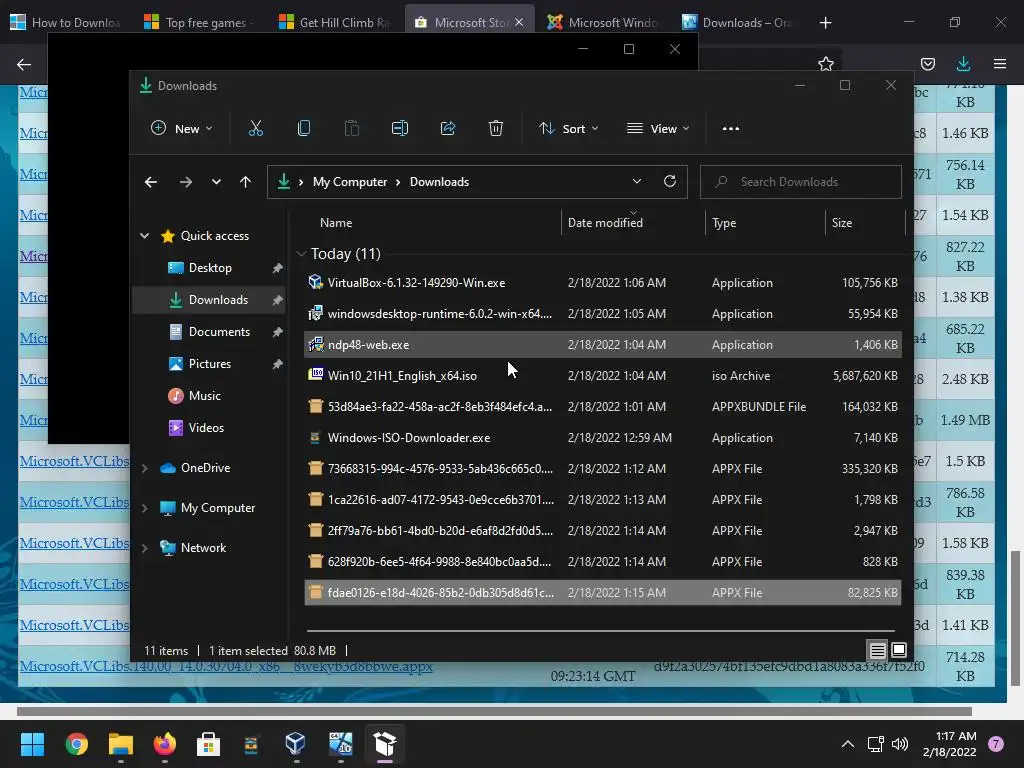Viewport: 1024px width, 768px height.
Task: Switch to Top free games tab
Action: (x=199, y=22)
